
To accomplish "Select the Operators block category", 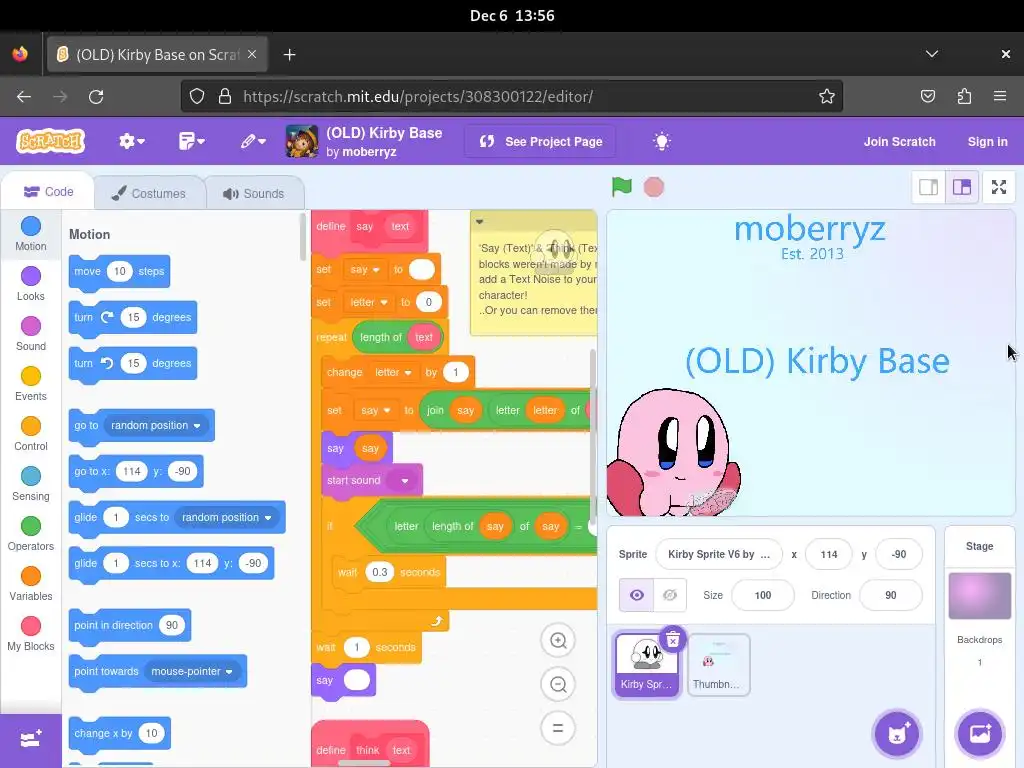I will coord(31,534).
